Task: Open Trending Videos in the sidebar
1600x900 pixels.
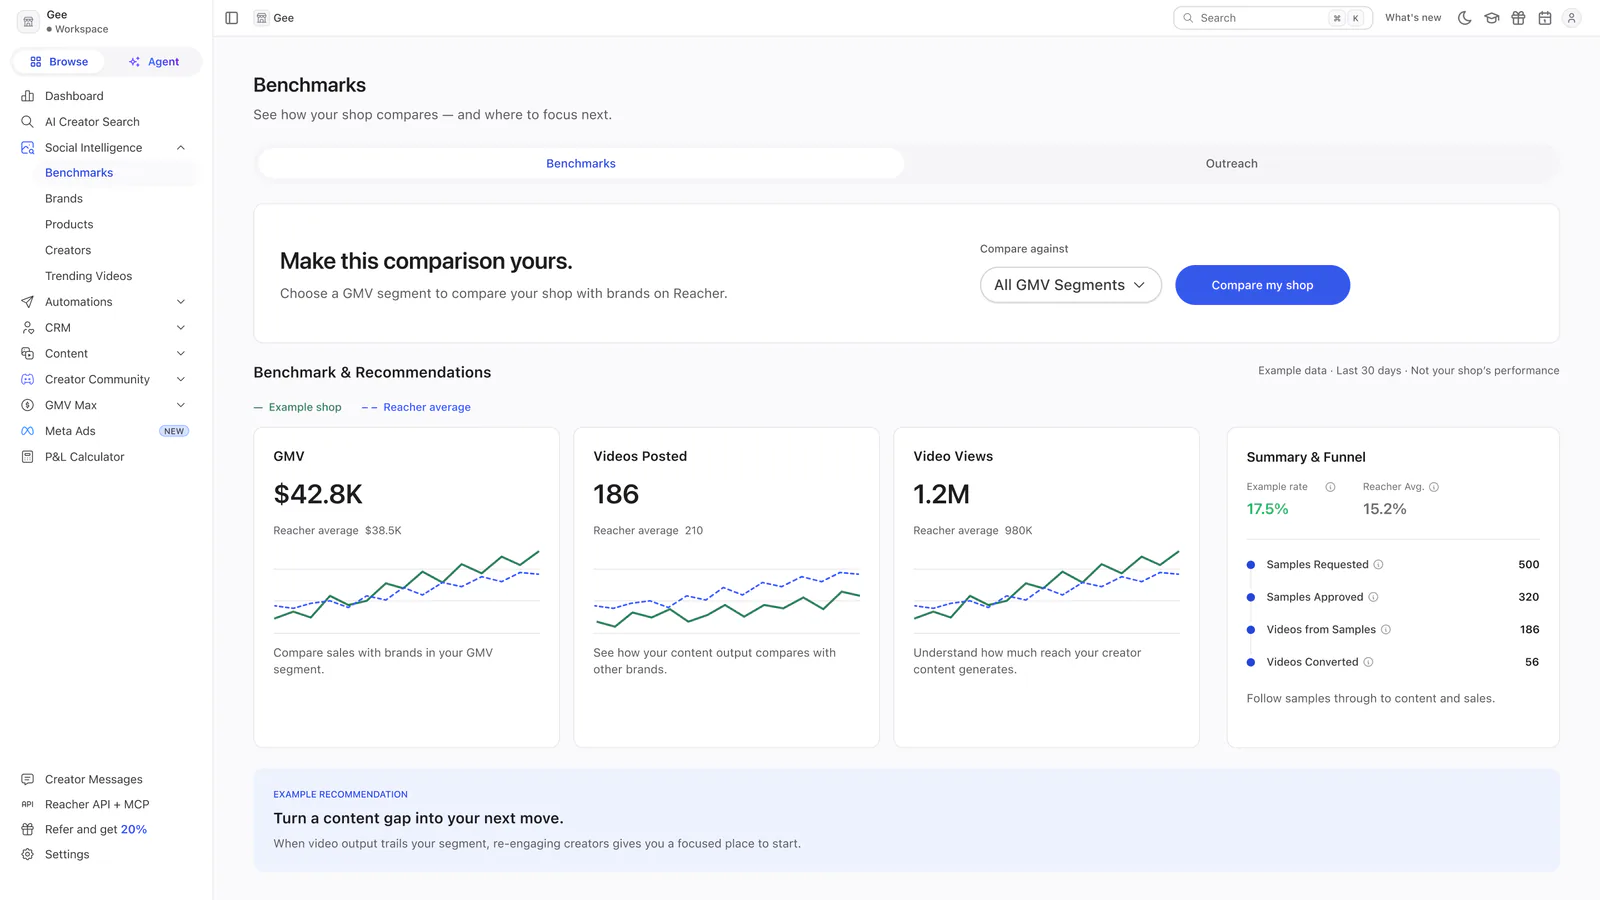Action: click(88, 276)
